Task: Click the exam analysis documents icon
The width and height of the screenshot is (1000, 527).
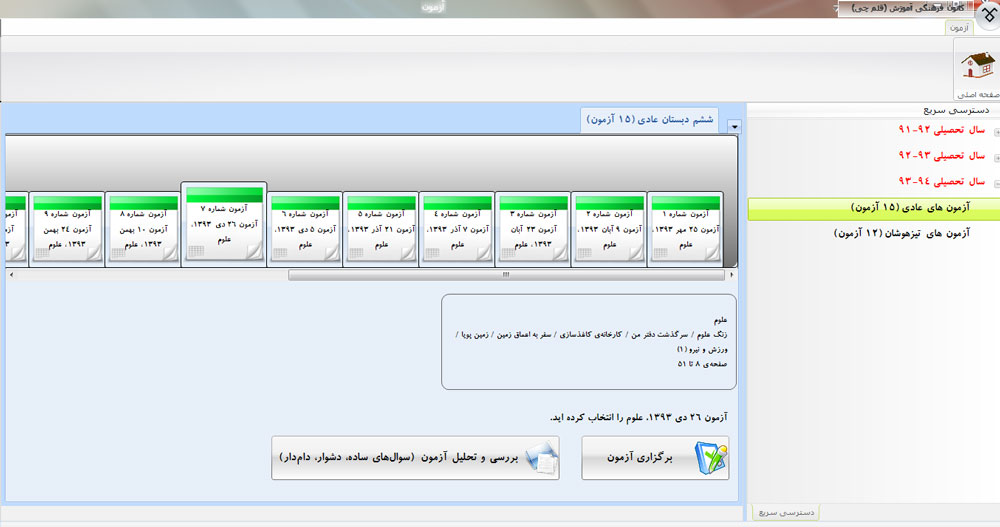Action: pyautogui.click(x=542, y=458)
